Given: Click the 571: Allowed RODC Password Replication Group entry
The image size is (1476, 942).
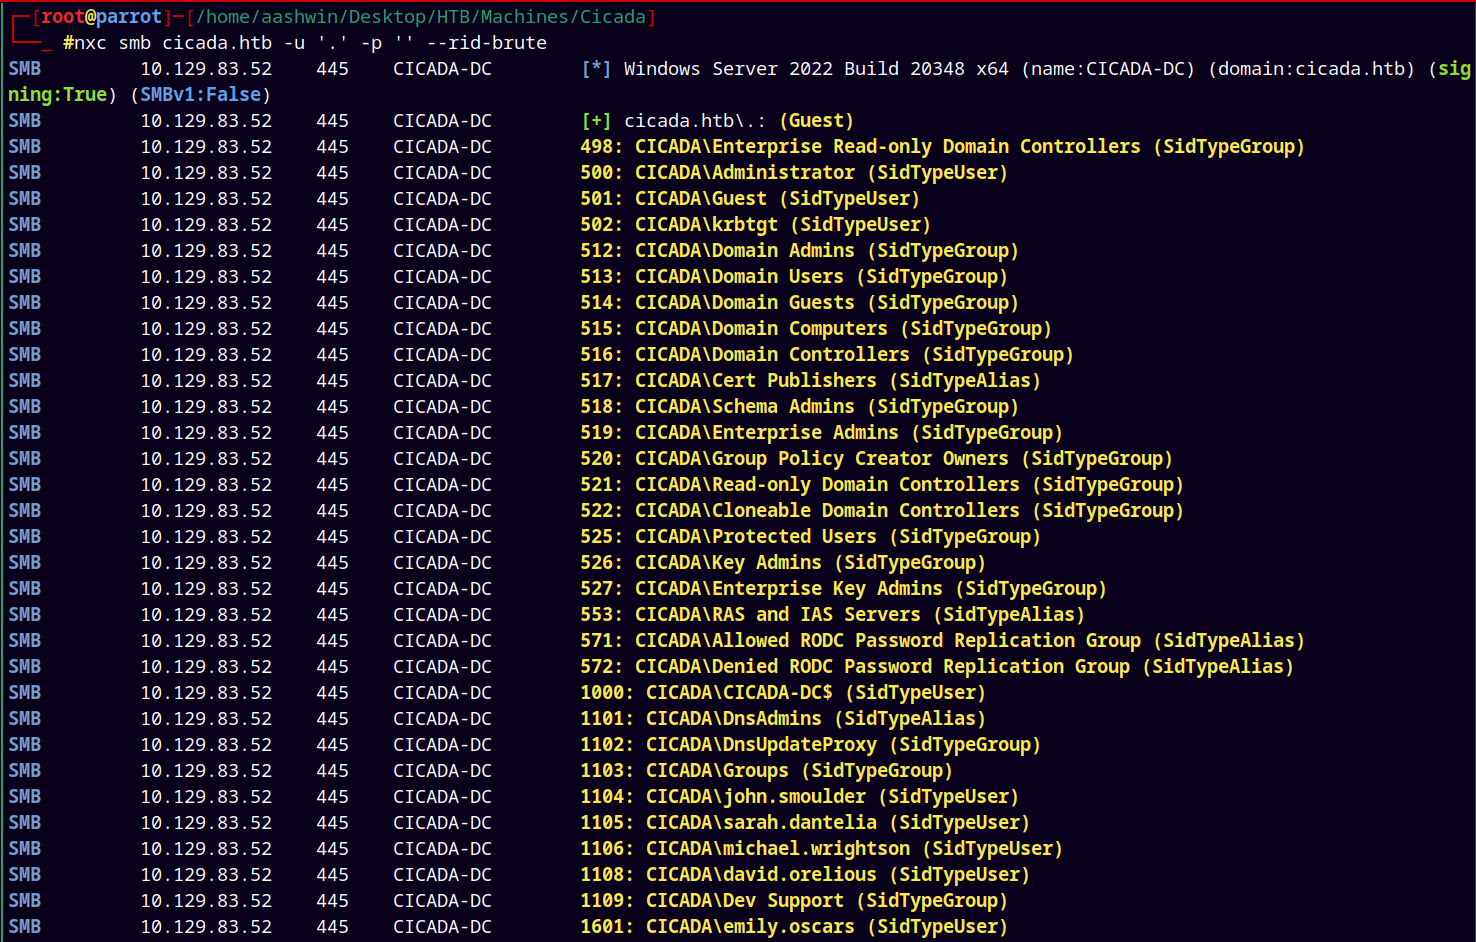Looking at the screenshot, I should (943, 641).
